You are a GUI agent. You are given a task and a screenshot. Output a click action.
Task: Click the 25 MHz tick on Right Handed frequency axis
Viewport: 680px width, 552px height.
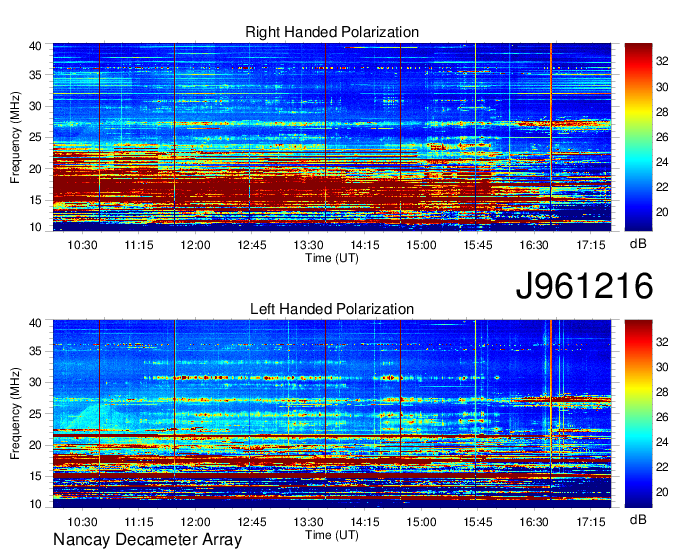pos(35,137)
